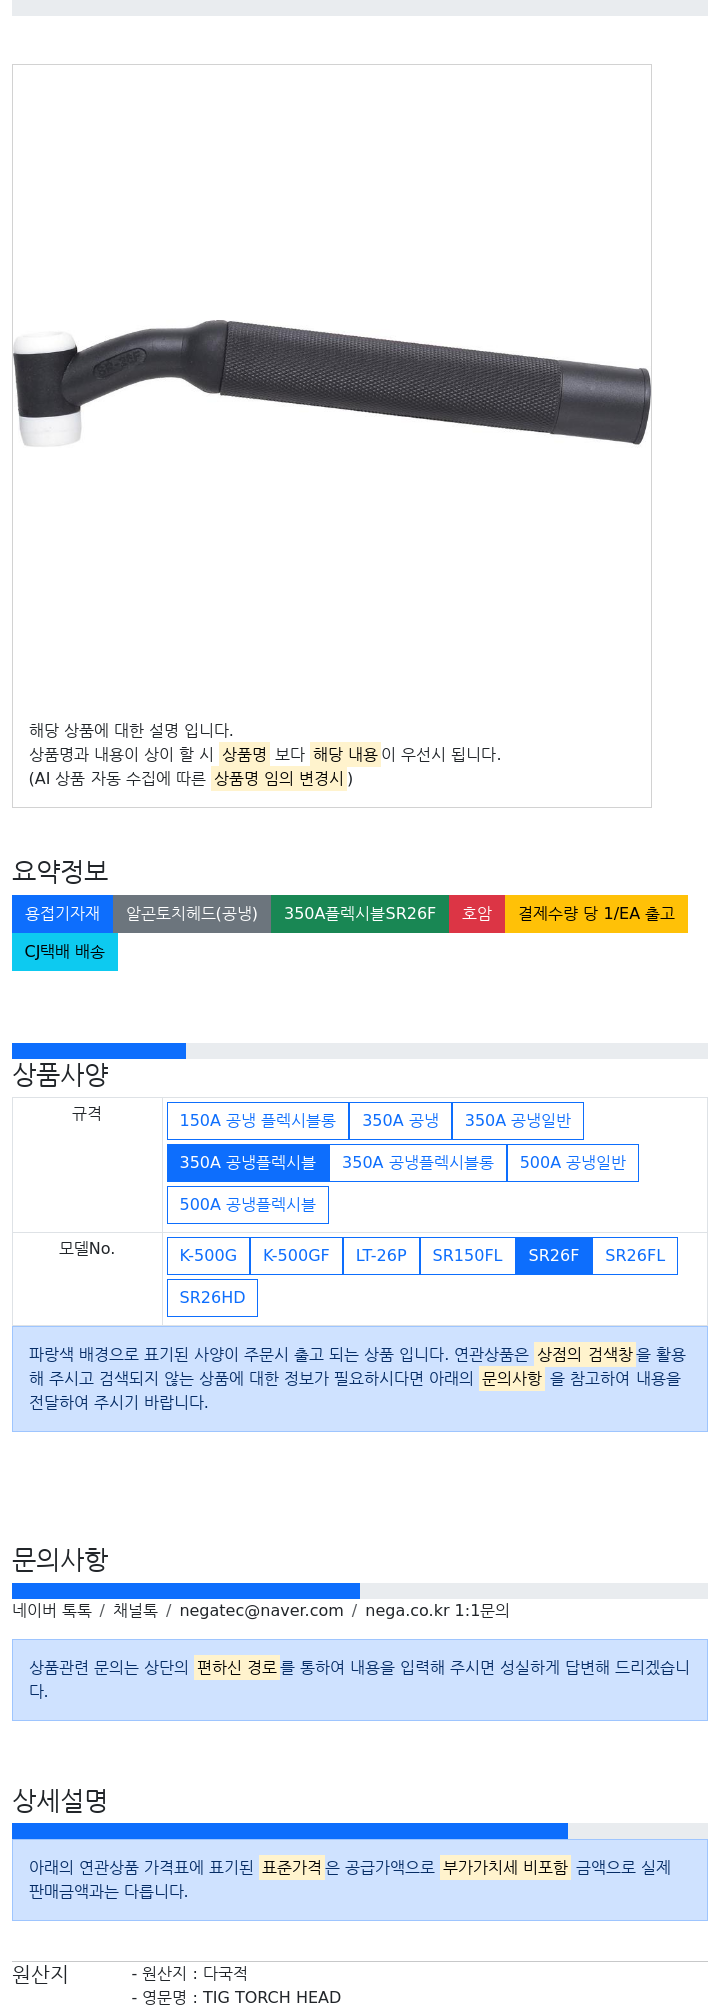
Task: Choose the 350A 공냉 spec option
Action: [x=400, y=1120]
